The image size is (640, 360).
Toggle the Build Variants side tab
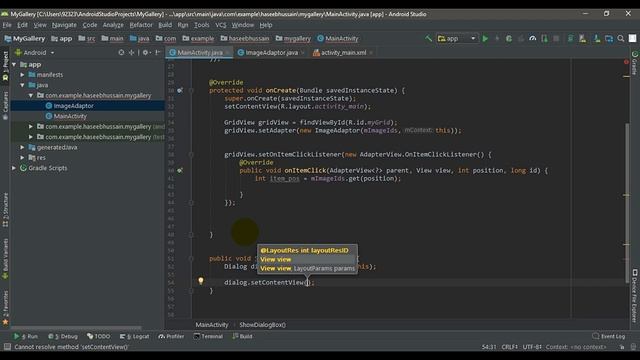coord(5,259)
